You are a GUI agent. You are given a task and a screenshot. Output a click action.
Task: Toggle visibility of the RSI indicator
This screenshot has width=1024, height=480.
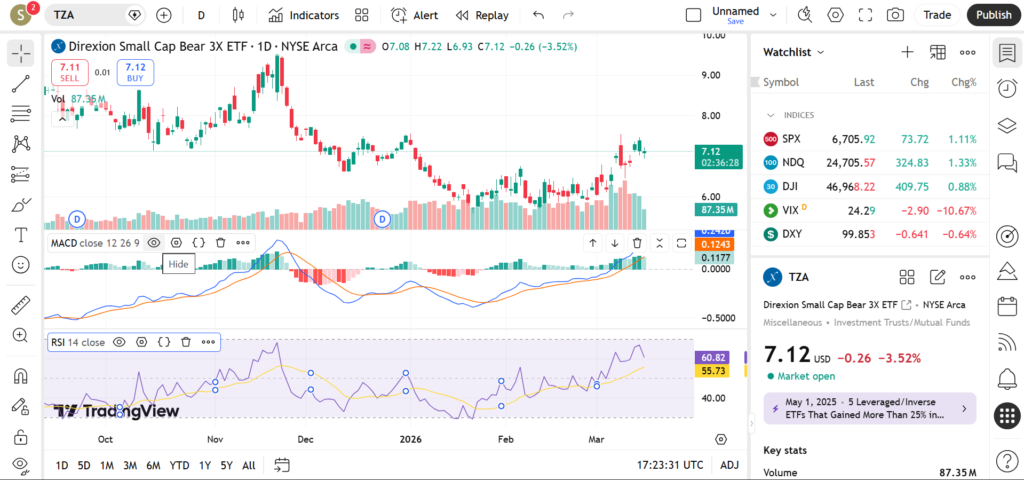click(119, 342)
